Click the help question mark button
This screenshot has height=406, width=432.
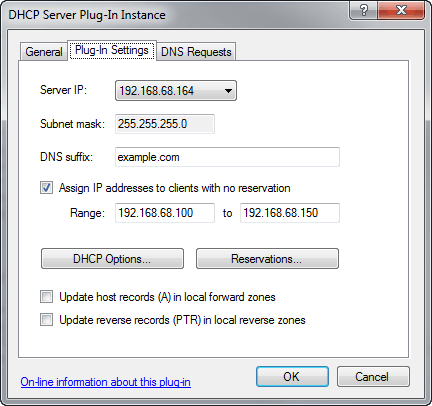pyautogui.click(x=363, y=10)
